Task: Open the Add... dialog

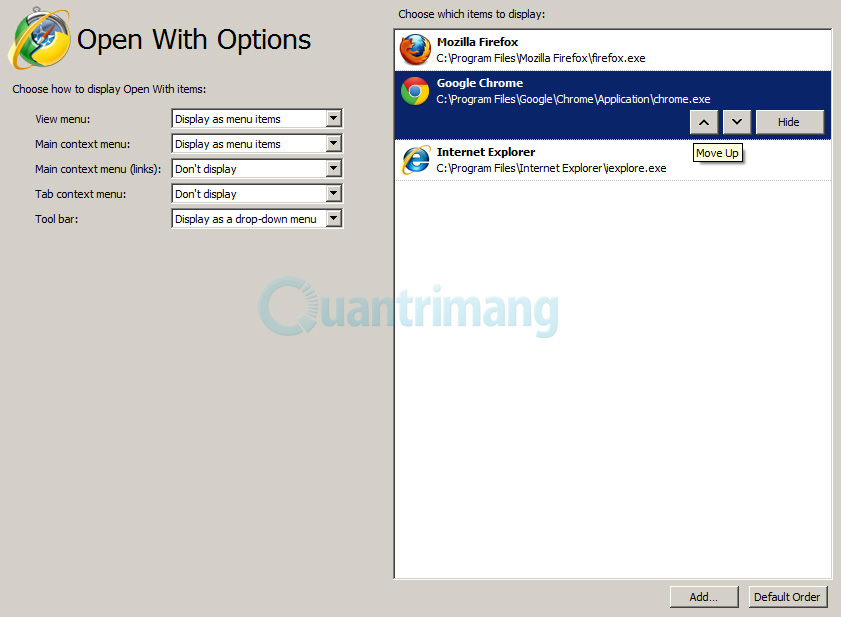Action: (704, 597)
